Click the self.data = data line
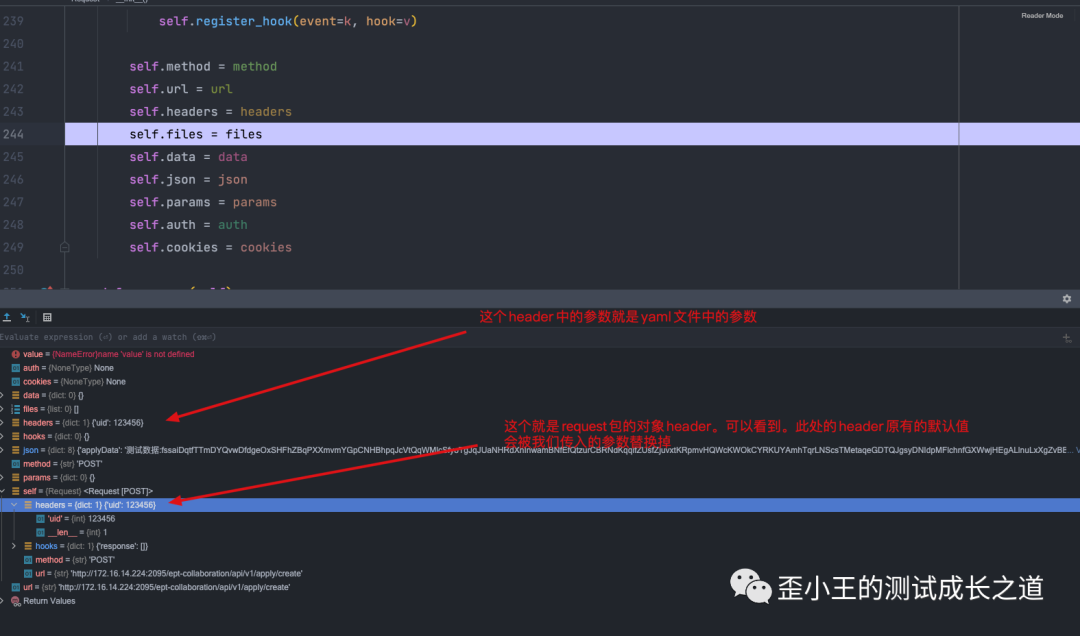This screenshot has height=636, width=1080. 189,157
